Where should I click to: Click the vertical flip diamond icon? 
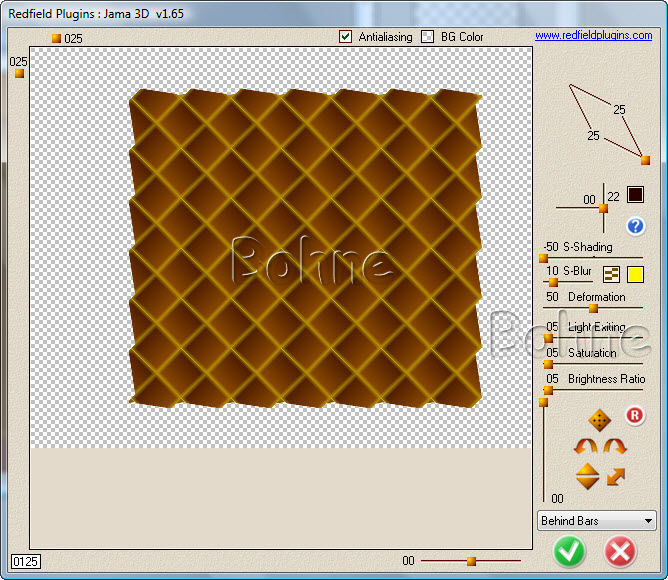[x=588, y=476]
